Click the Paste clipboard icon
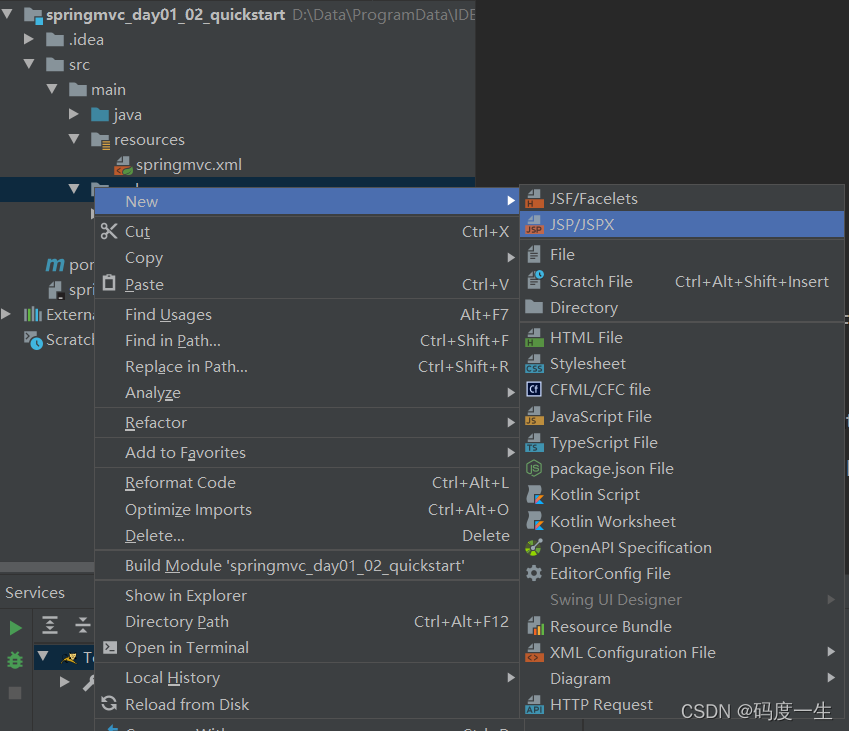The height and width of the screenshot is (731, 849). pyautogui.click(x=109, y=283)
